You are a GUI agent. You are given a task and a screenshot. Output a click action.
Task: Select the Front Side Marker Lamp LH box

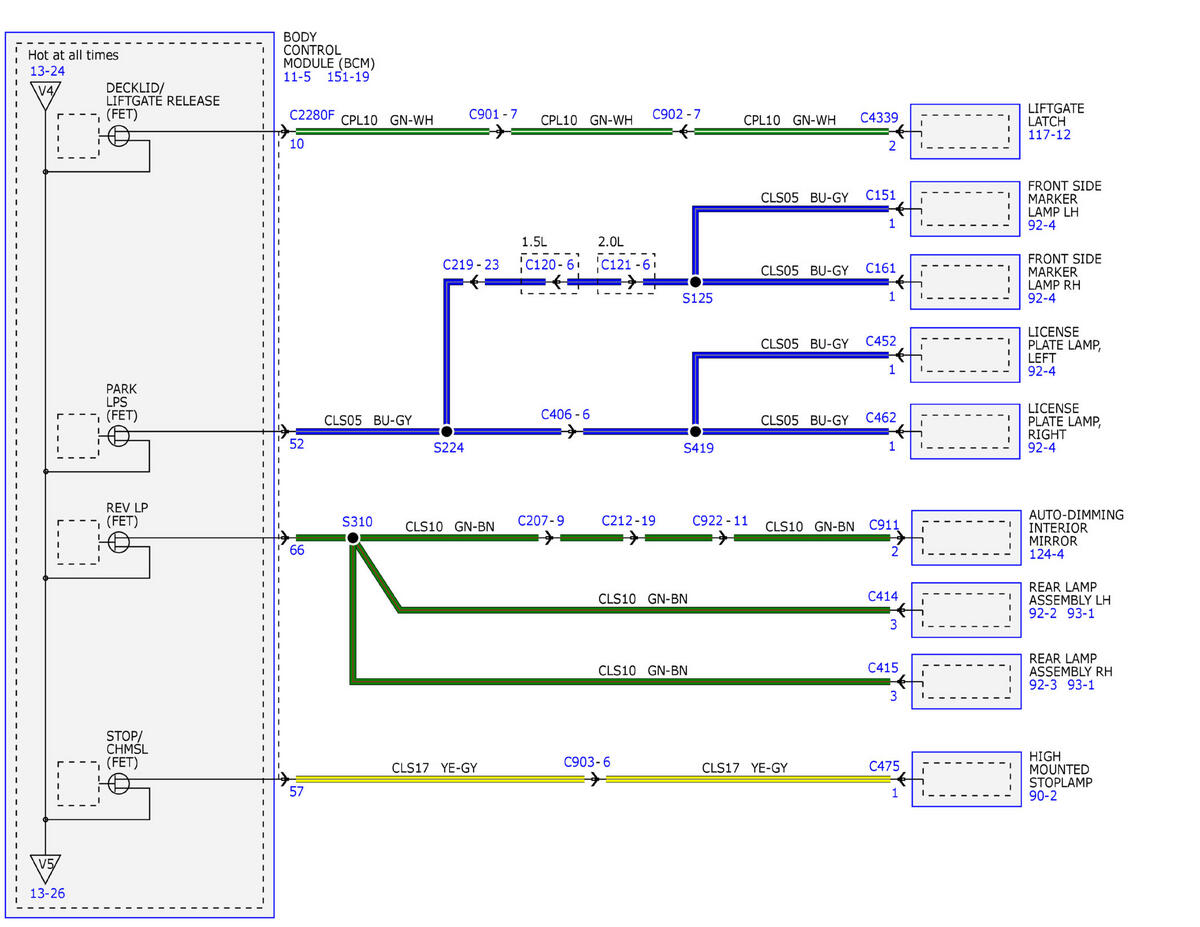coord(965,208)
